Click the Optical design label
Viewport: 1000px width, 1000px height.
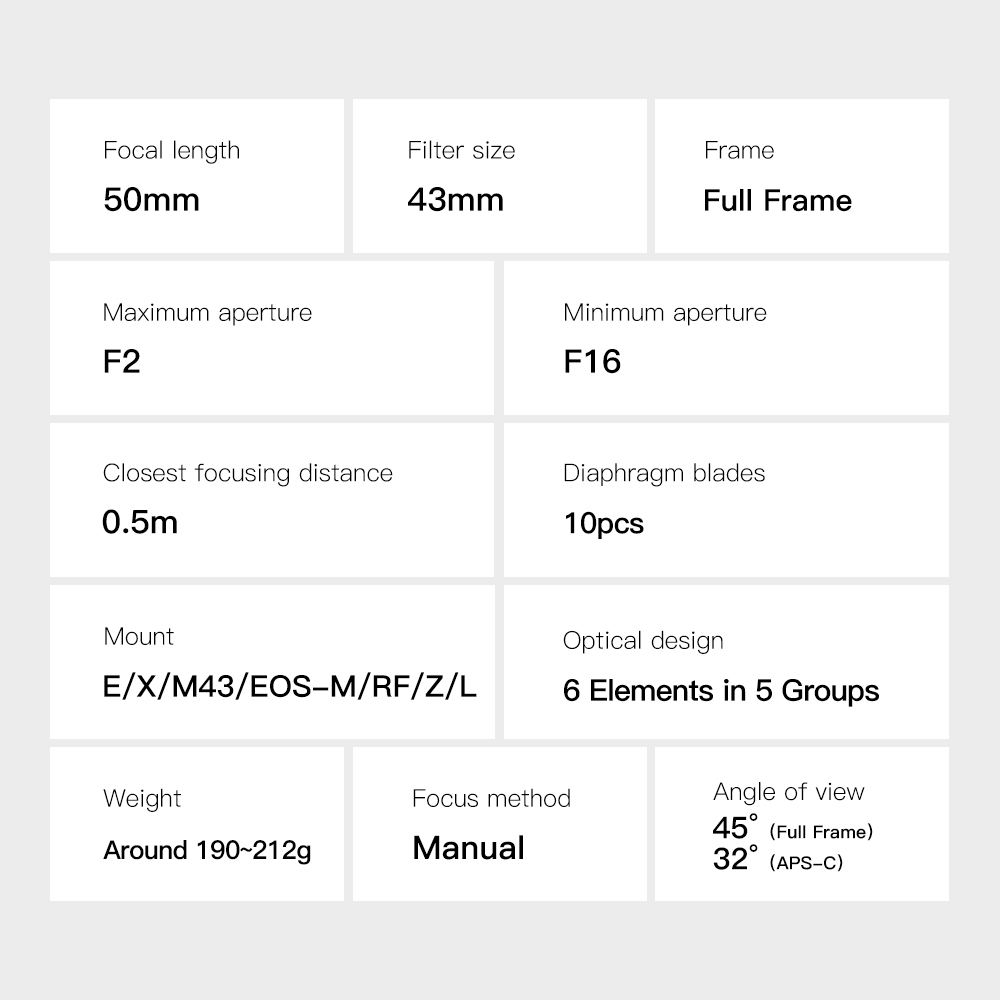pyautogui.click(x=643, y=641)
